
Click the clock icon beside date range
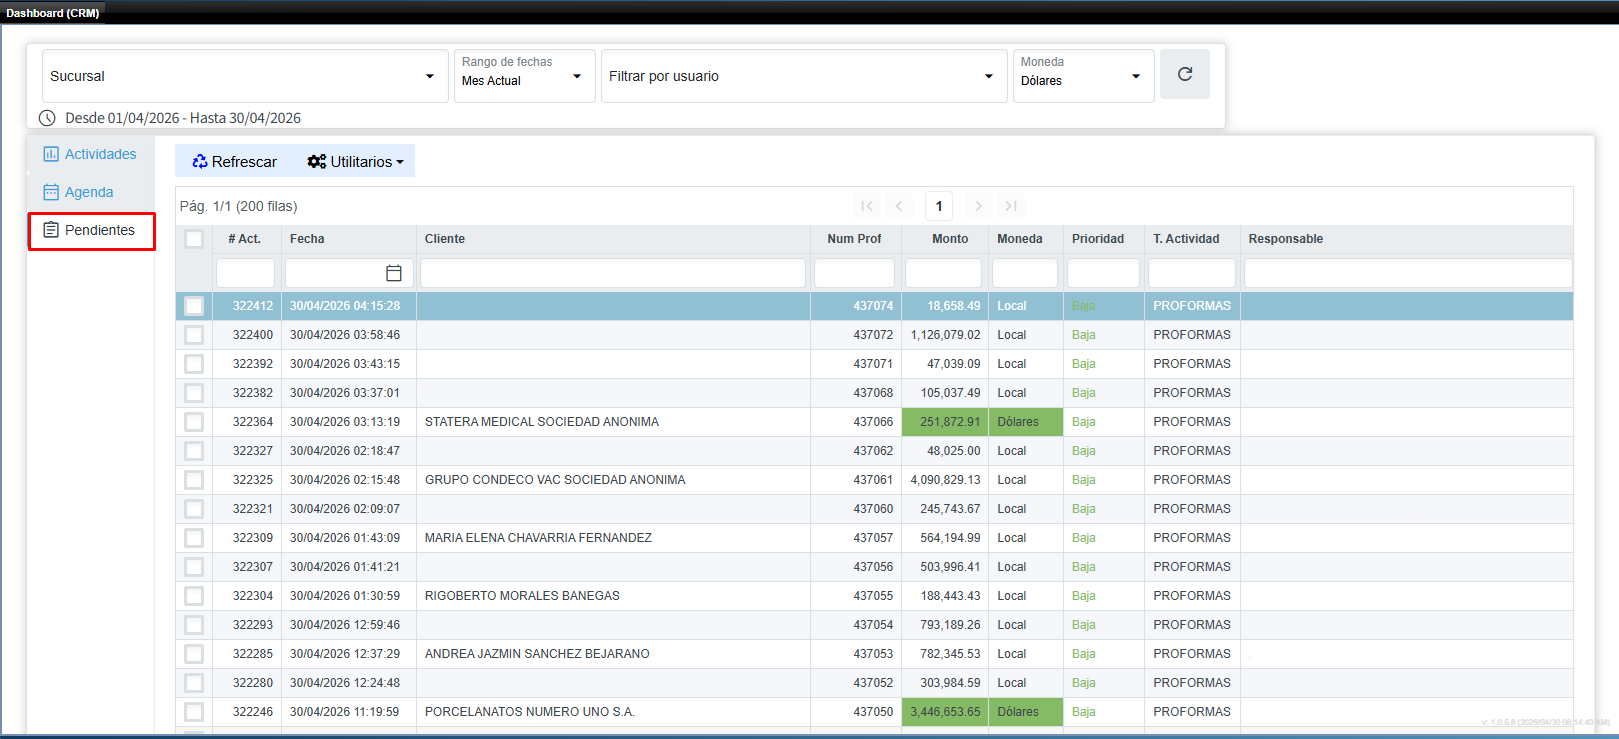click(x=47, y=118)
